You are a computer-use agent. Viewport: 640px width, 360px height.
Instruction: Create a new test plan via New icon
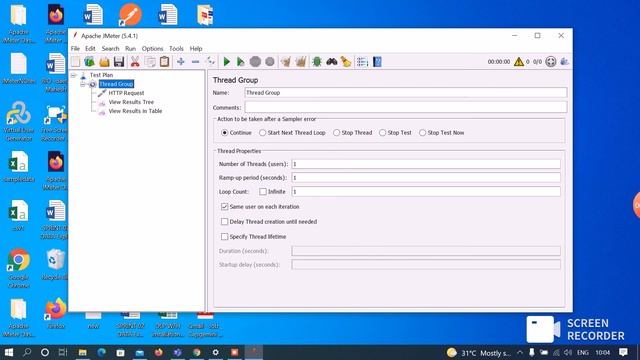click(76, 62)
